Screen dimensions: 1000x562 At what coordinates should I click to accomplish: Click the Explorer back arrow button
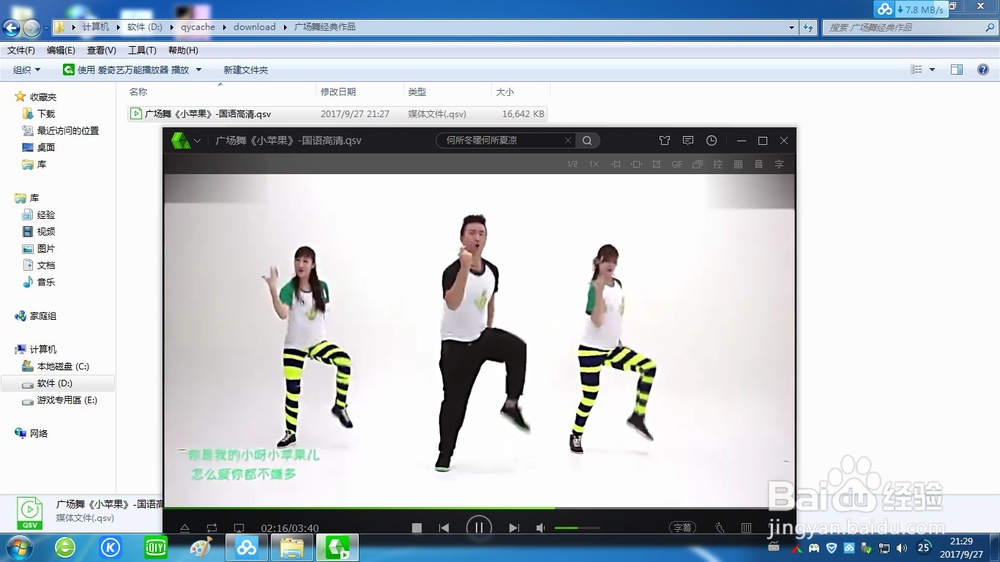click(11, 27)
